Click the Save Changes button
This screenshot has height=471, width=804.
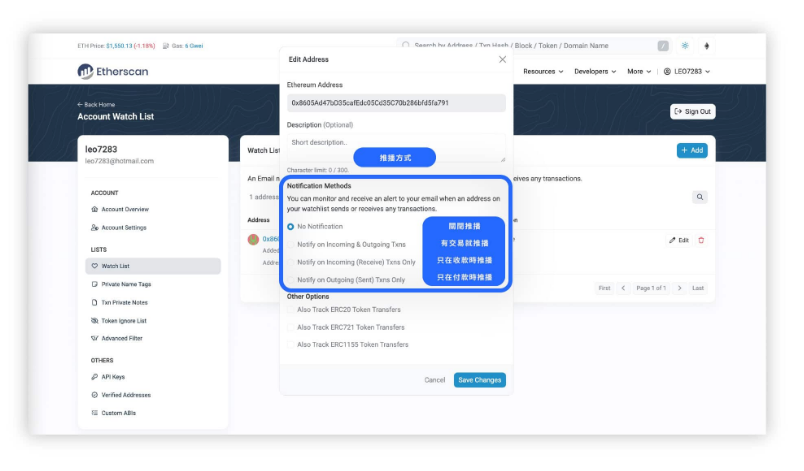tap(479, 380)
